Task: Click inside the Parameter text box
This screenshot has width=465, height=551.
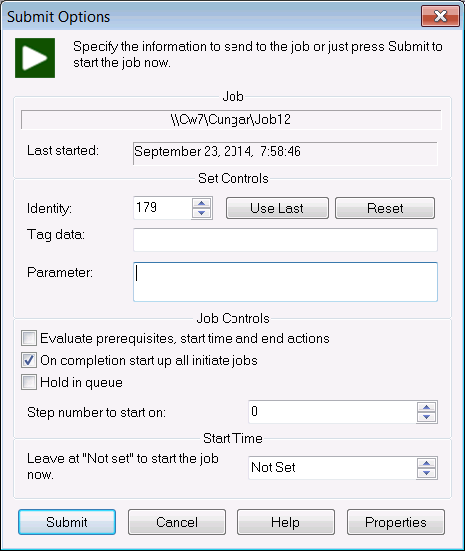Action: (285, 282)
